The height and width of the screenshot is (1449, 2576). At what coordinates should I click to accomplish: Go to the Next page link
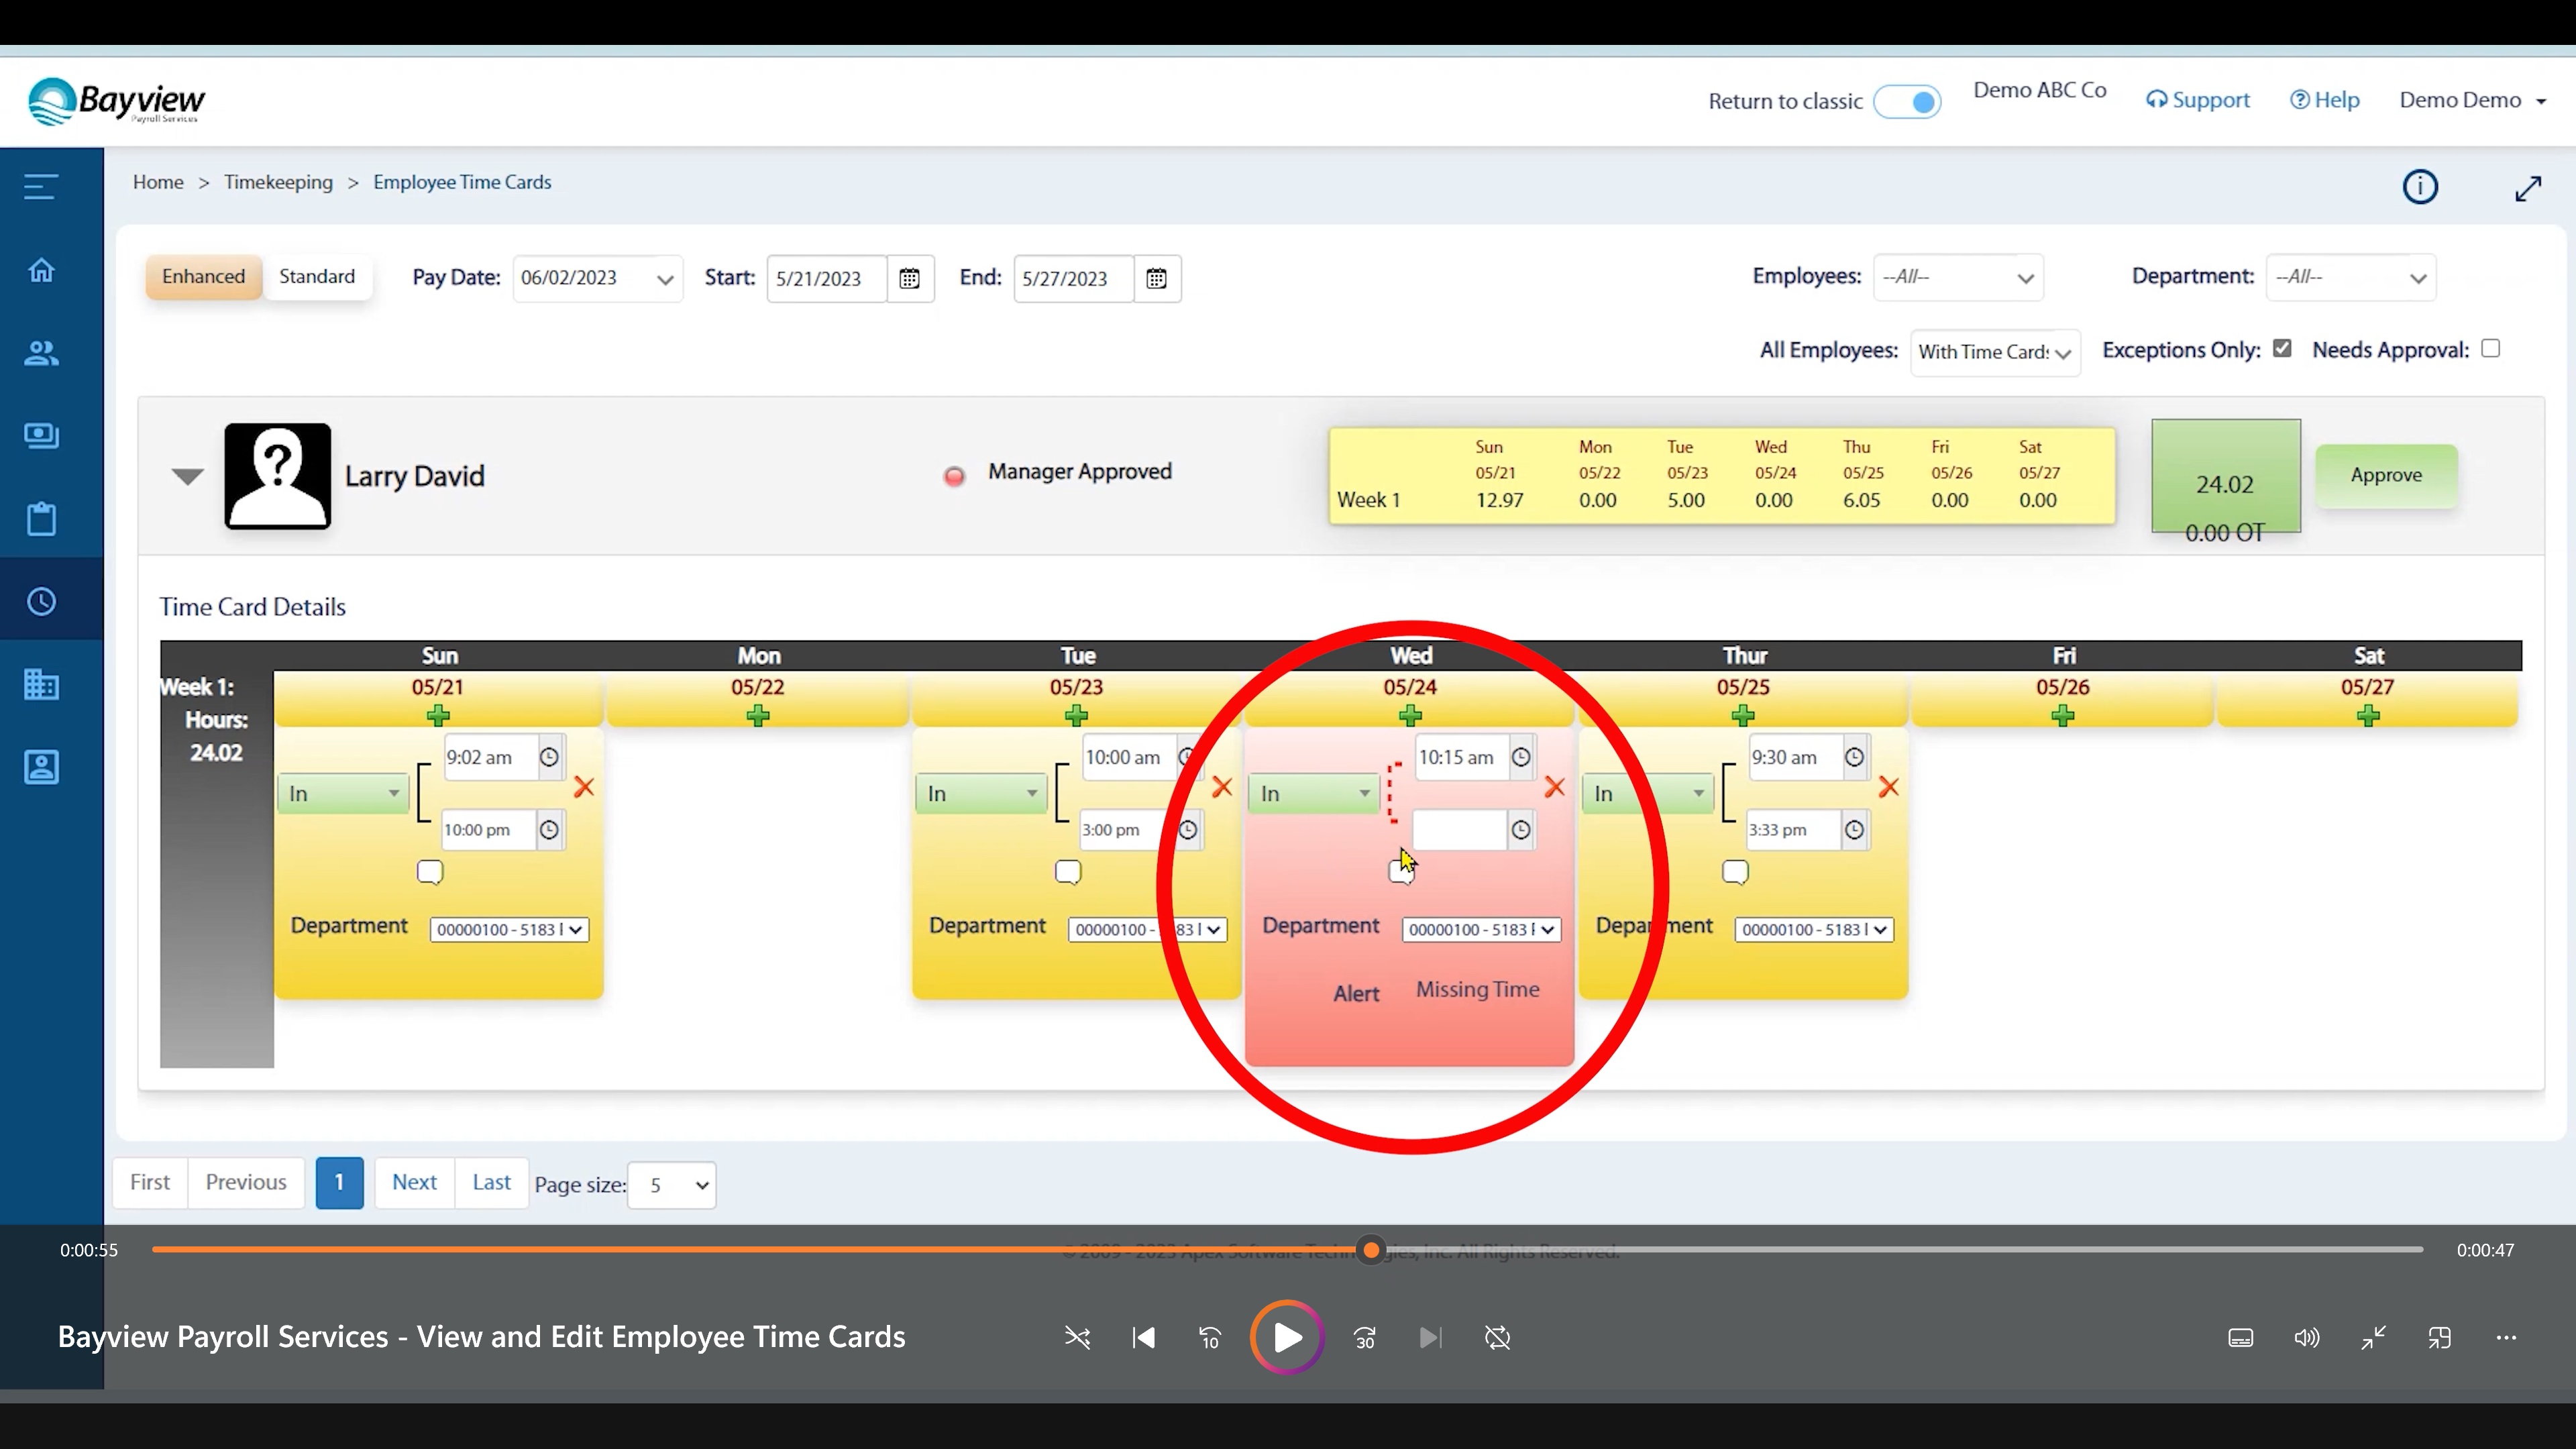click(414, 1183)
